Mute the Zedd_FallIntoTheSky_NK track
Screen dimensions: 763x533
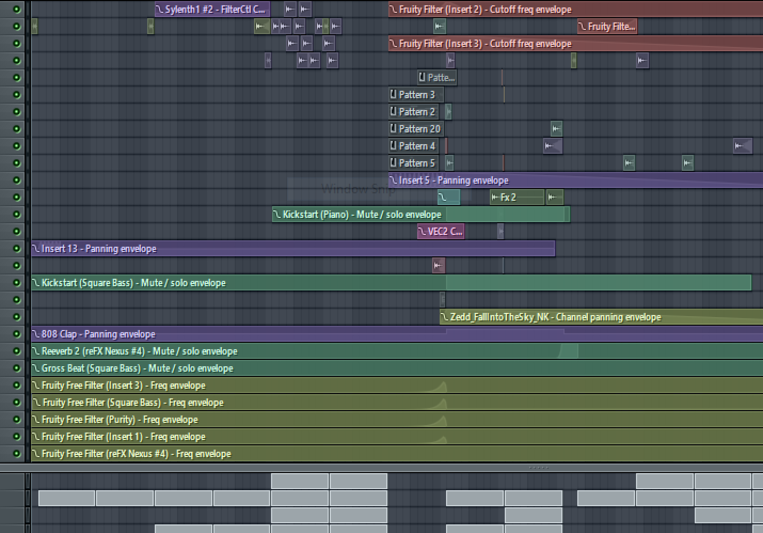[x=17, y=317]
